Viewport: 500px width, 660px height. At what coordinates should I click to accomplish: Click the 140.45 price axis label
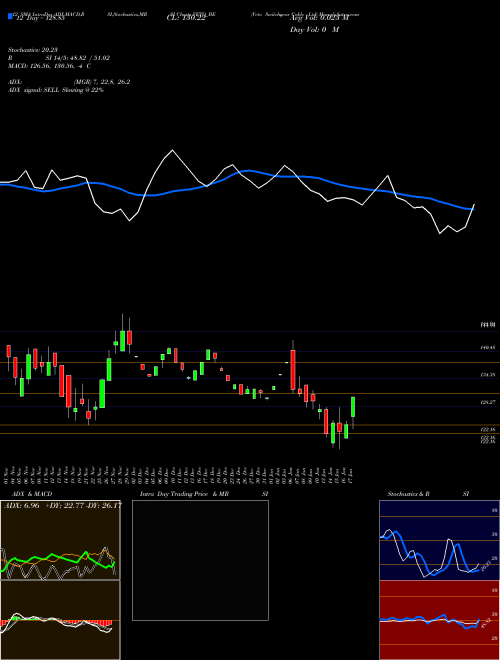[487, 348]
